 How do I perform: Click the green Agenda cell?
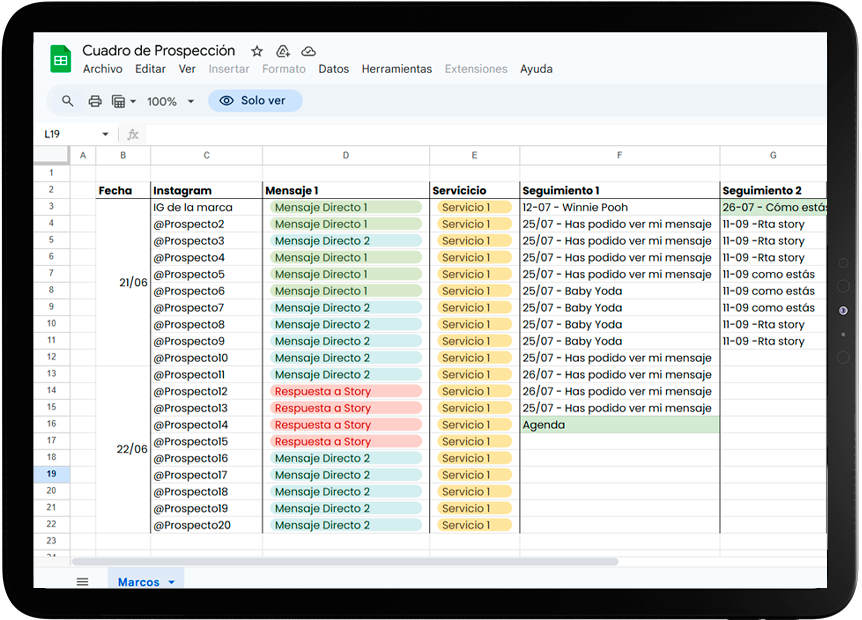(619, 425)
